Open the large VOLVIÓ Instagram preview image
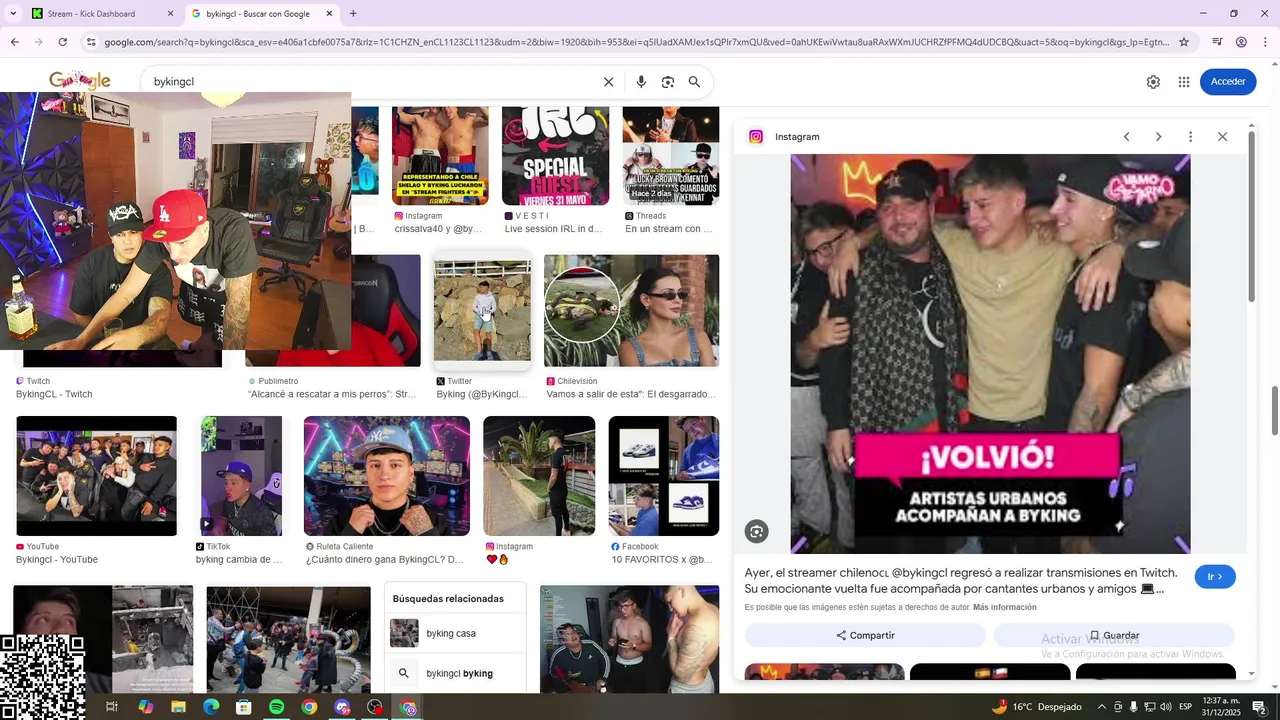 coord(990,354)
